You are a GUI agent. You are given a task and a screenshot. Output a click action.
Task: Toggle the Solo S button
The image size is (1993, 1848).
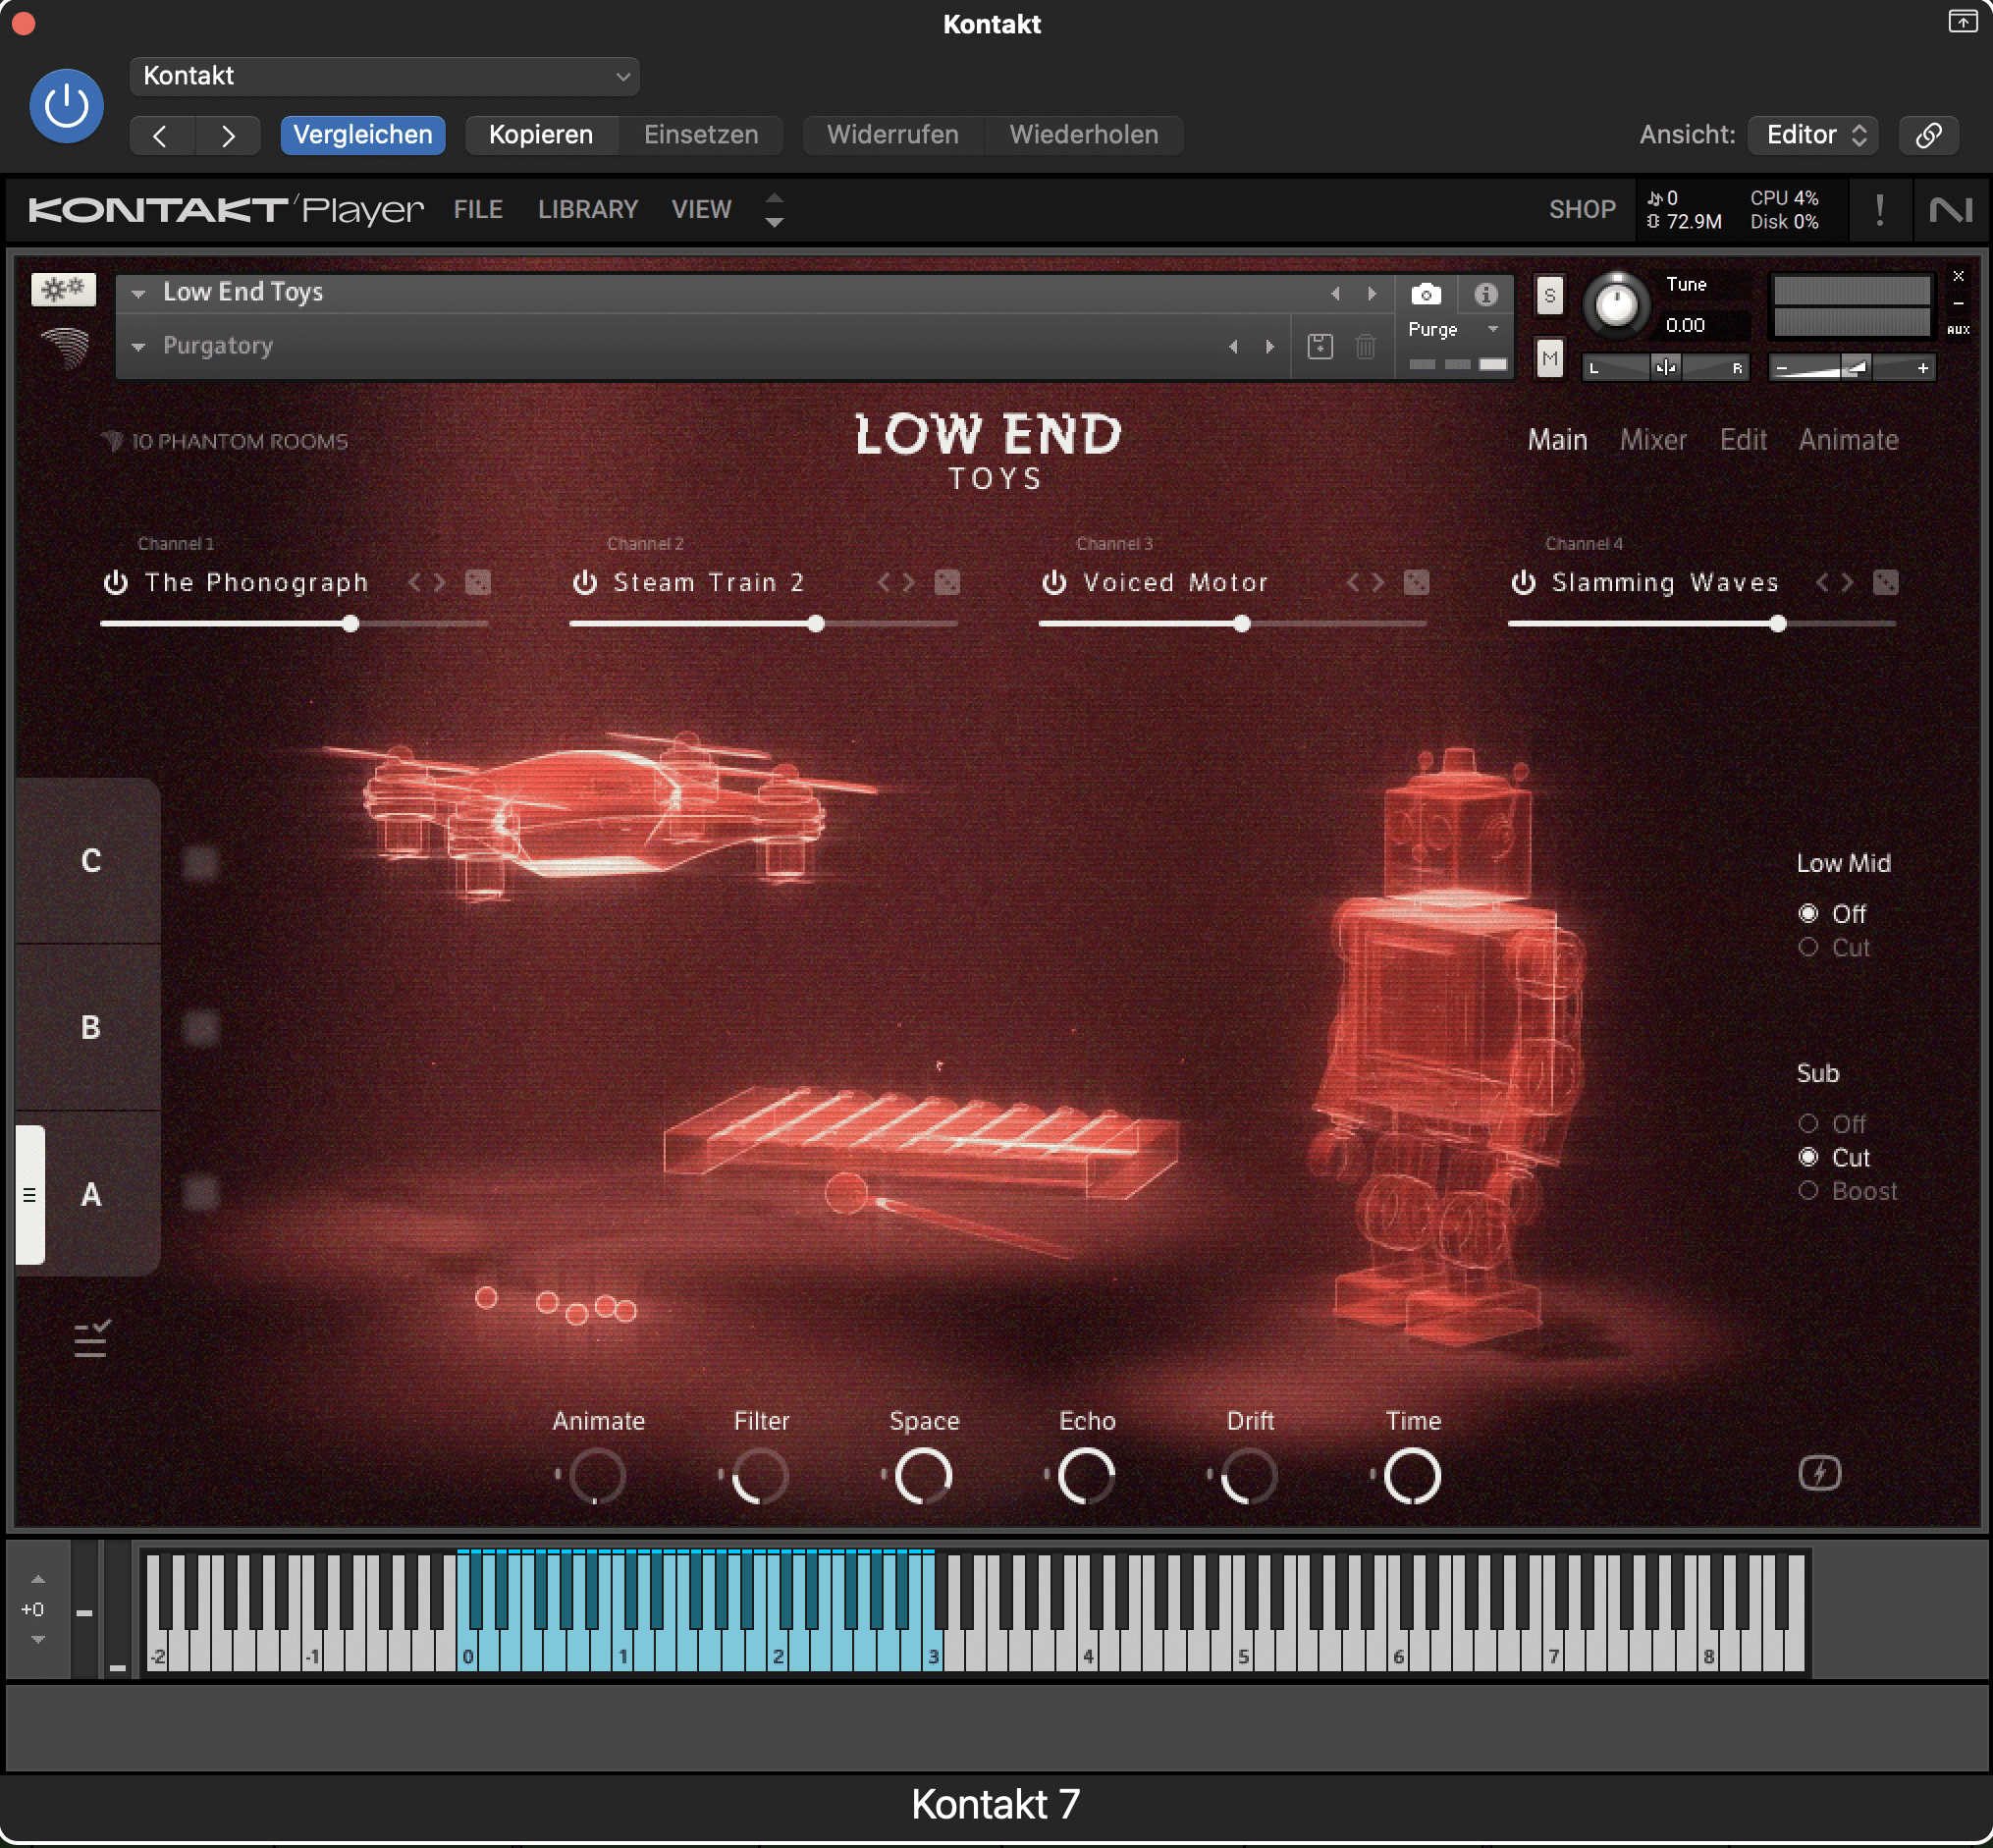(x=1549, y=295)
